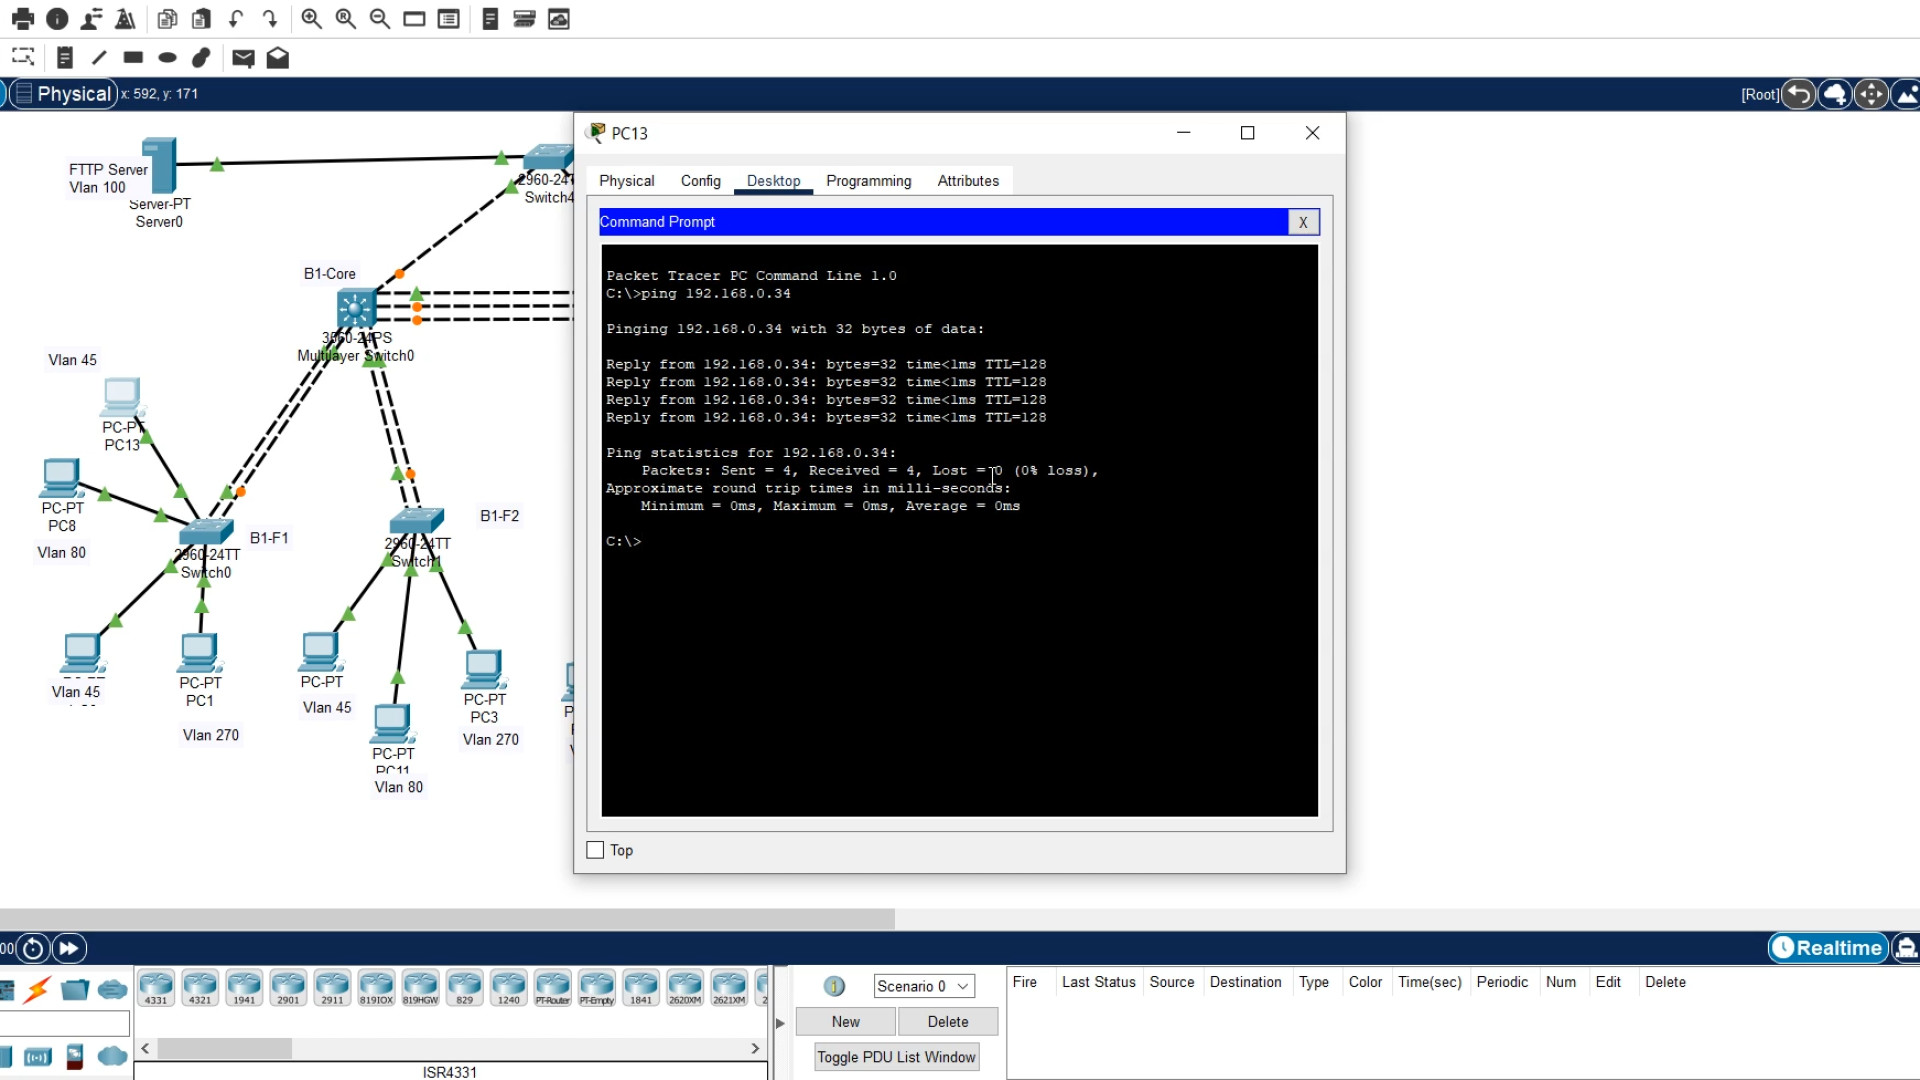The width and height of the screenshot is (1920, 1080).
Task: Click the FTTP Server device in topology
Action: pos(160,165)
